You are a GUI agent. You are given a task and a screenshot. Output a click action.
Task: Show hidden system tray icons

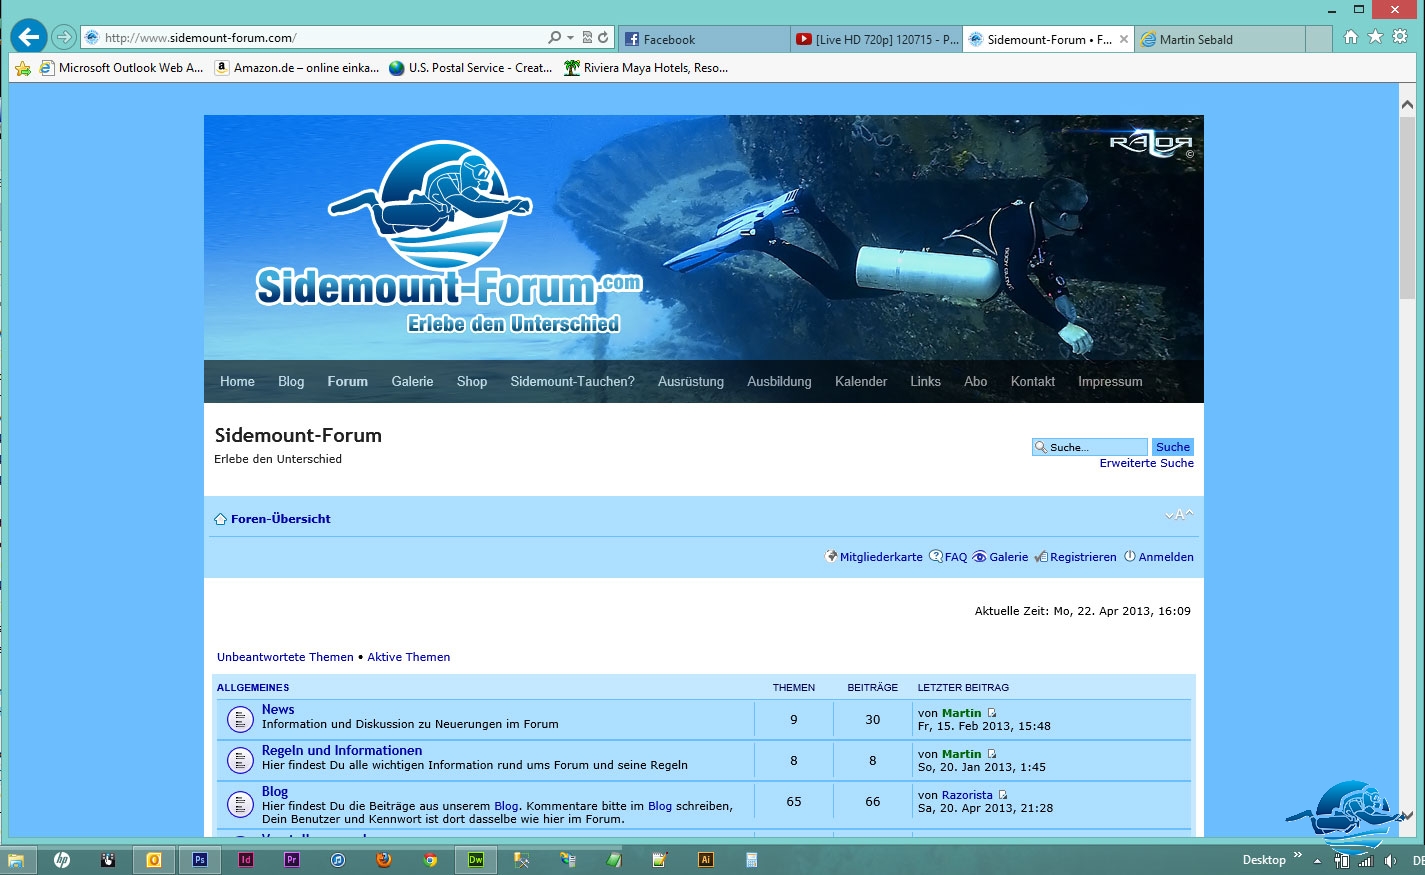[1317, 861]
